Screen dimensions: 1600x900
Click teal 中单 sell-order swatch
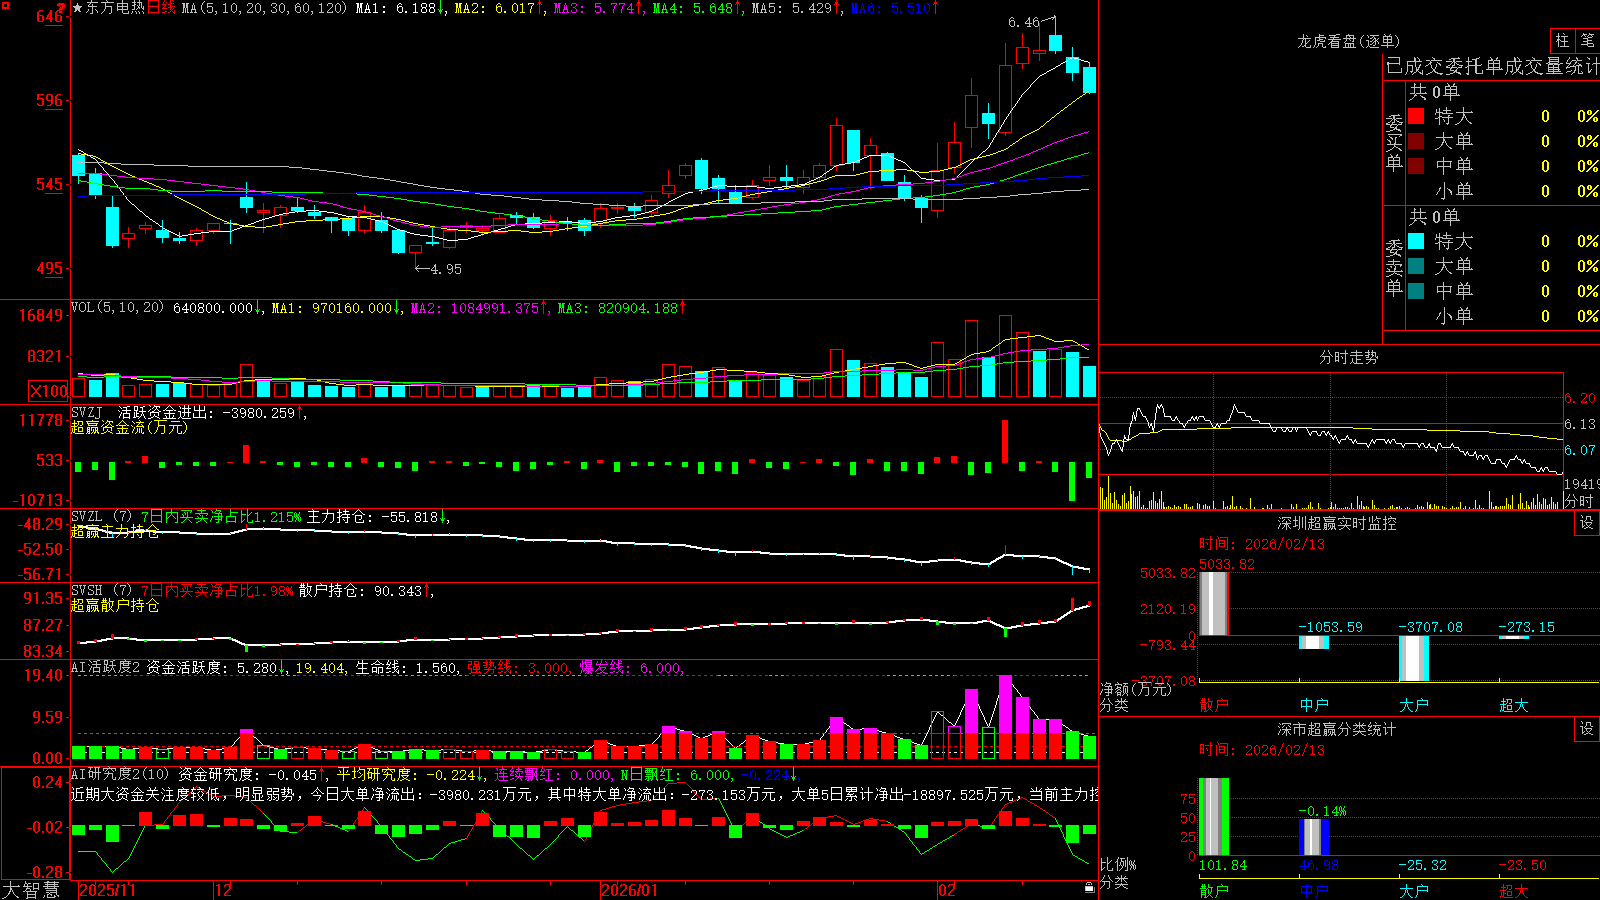[1416, 291]
